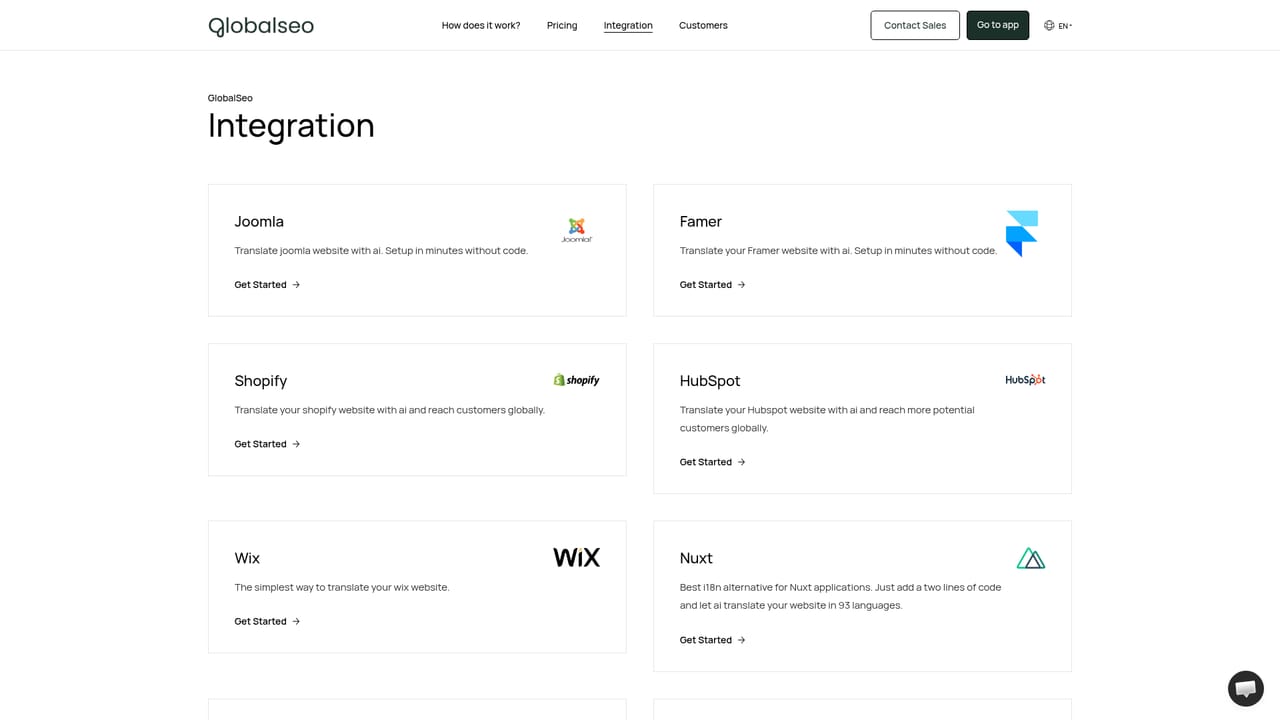The width and height of the screenshot is (1280, 720).
Task: Click the GlobalSeo breadcrumb text
Action: tap(230, 98)
